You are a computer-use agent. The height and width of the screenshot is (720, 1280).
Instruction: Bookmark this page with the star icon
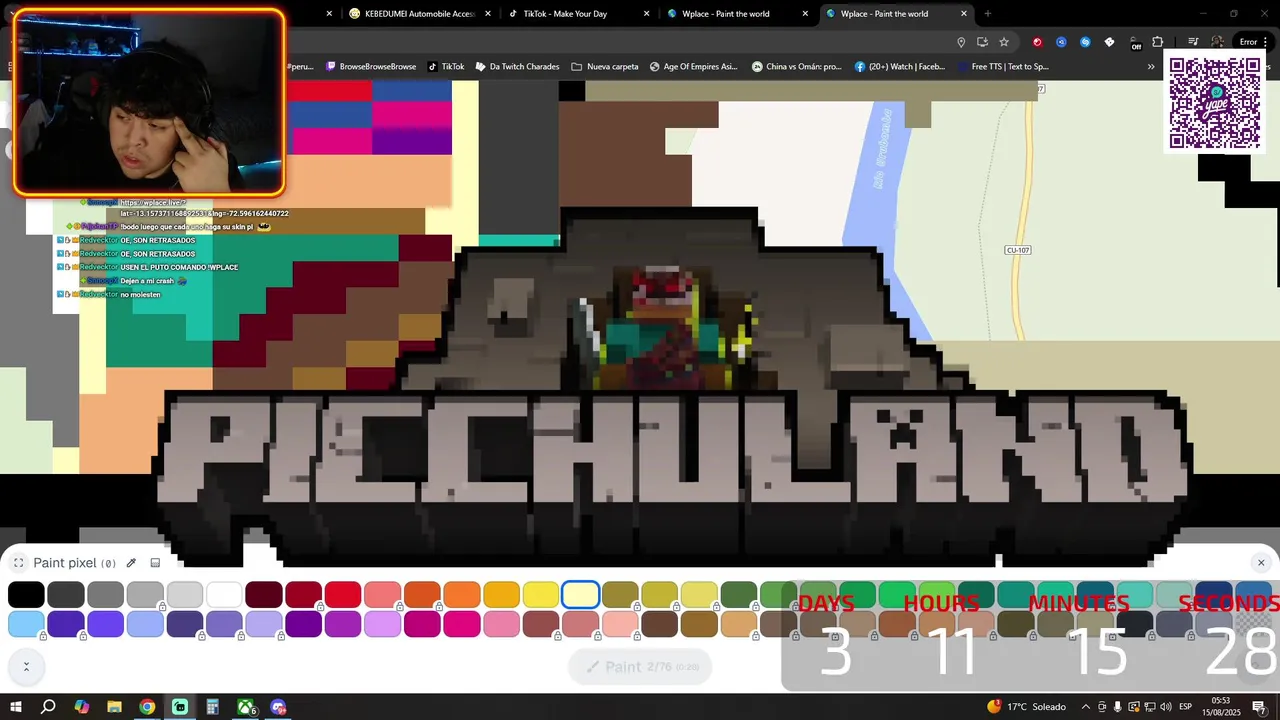pyautogui.click(x=1004, y=42)
